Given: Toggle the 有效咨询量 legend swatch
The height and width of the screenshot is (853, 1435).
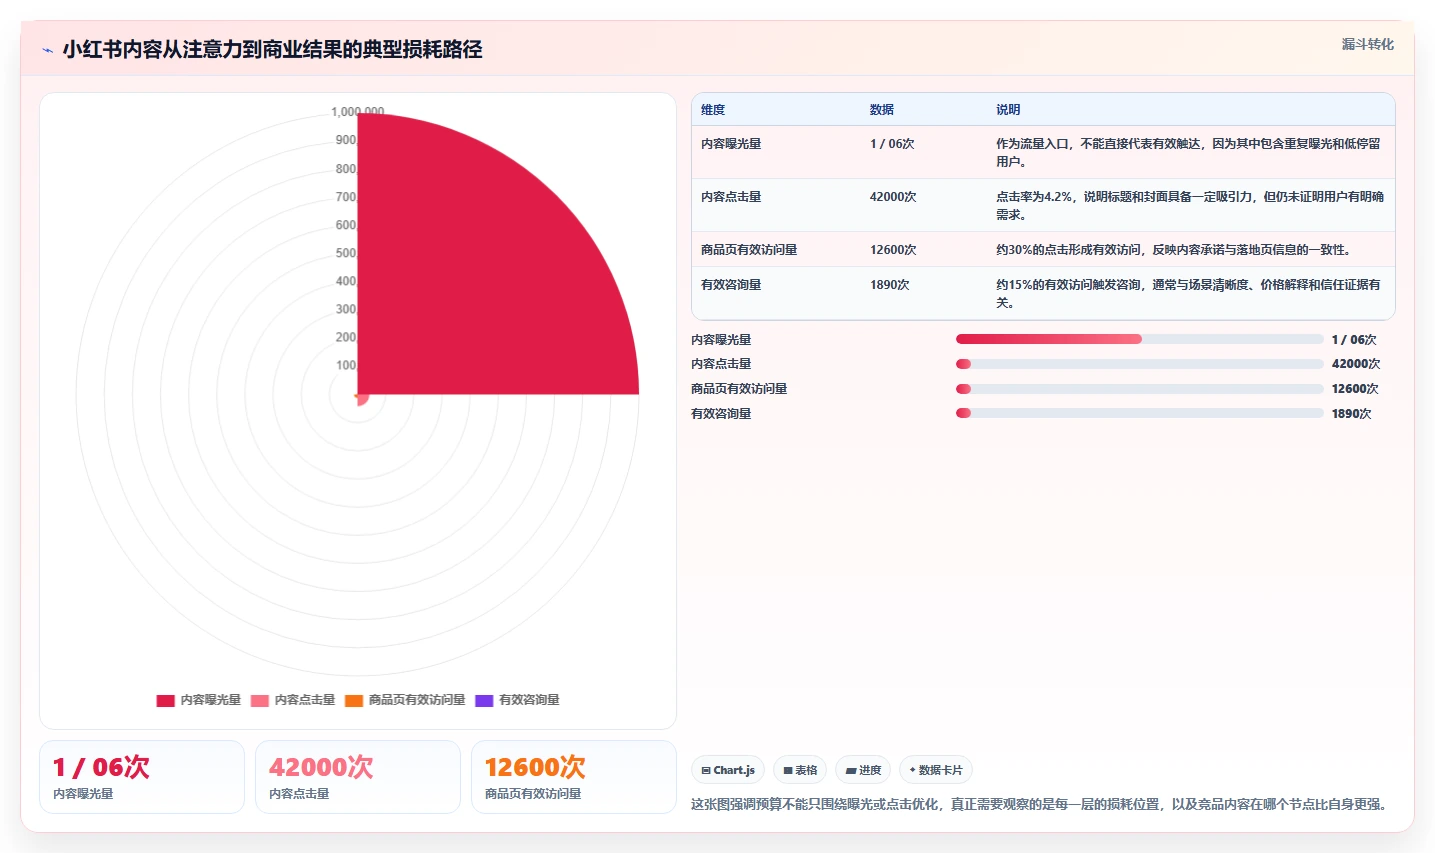Looking at the screenshot, I should pos(484,700).
